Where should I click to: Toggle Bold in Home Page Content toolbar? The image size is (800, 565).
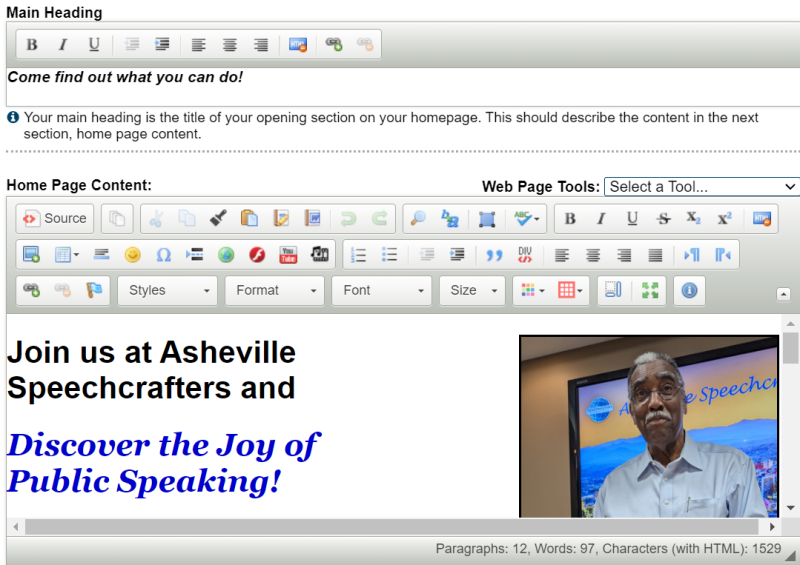click(570, 218)
